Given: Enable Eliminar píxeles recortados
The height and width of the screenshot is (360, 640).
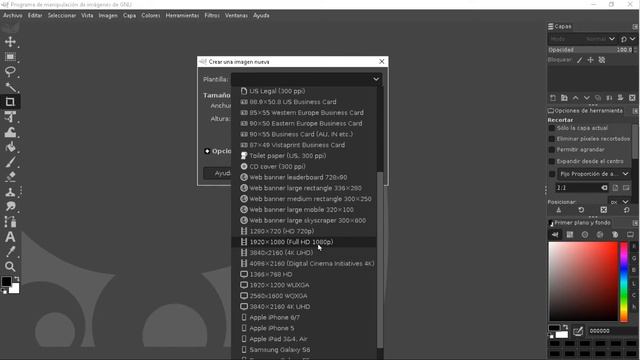Looking at the screenshot, I should click(x=552, y=139).
